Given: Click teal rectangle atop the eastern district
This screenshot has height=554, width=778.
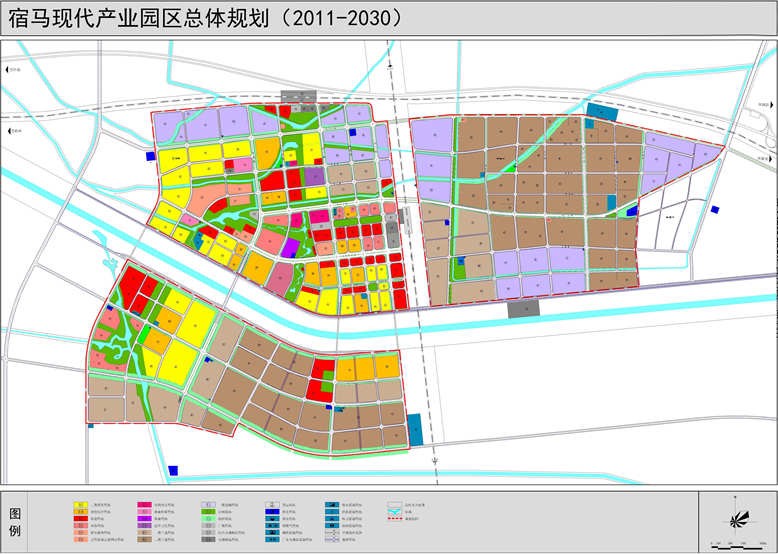Looking at the screenshot, I should pos(602,110).
